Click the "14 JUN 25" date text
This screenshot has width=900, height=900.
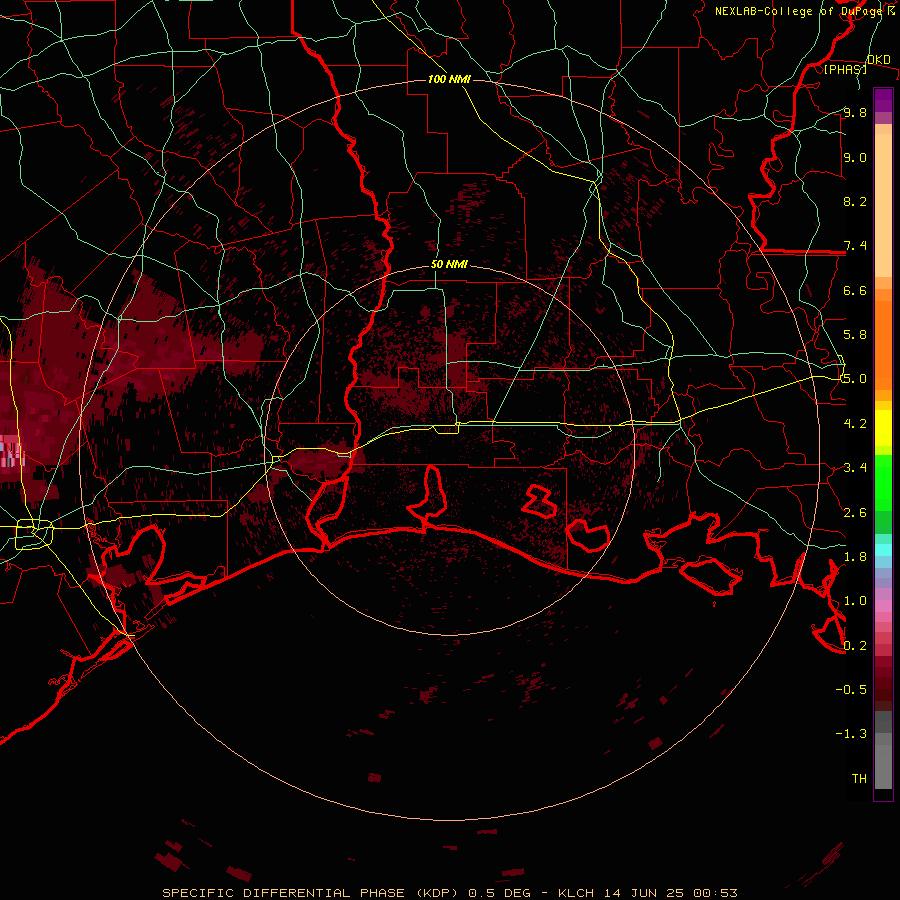[x=643, y=893]
